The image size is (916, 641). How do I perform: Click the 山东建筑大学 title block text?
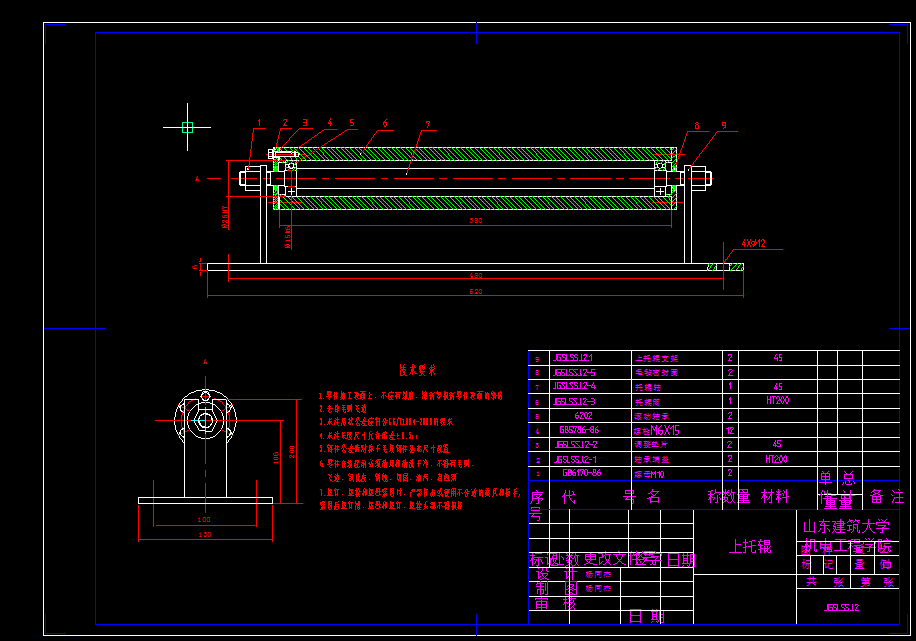[846, 526]
